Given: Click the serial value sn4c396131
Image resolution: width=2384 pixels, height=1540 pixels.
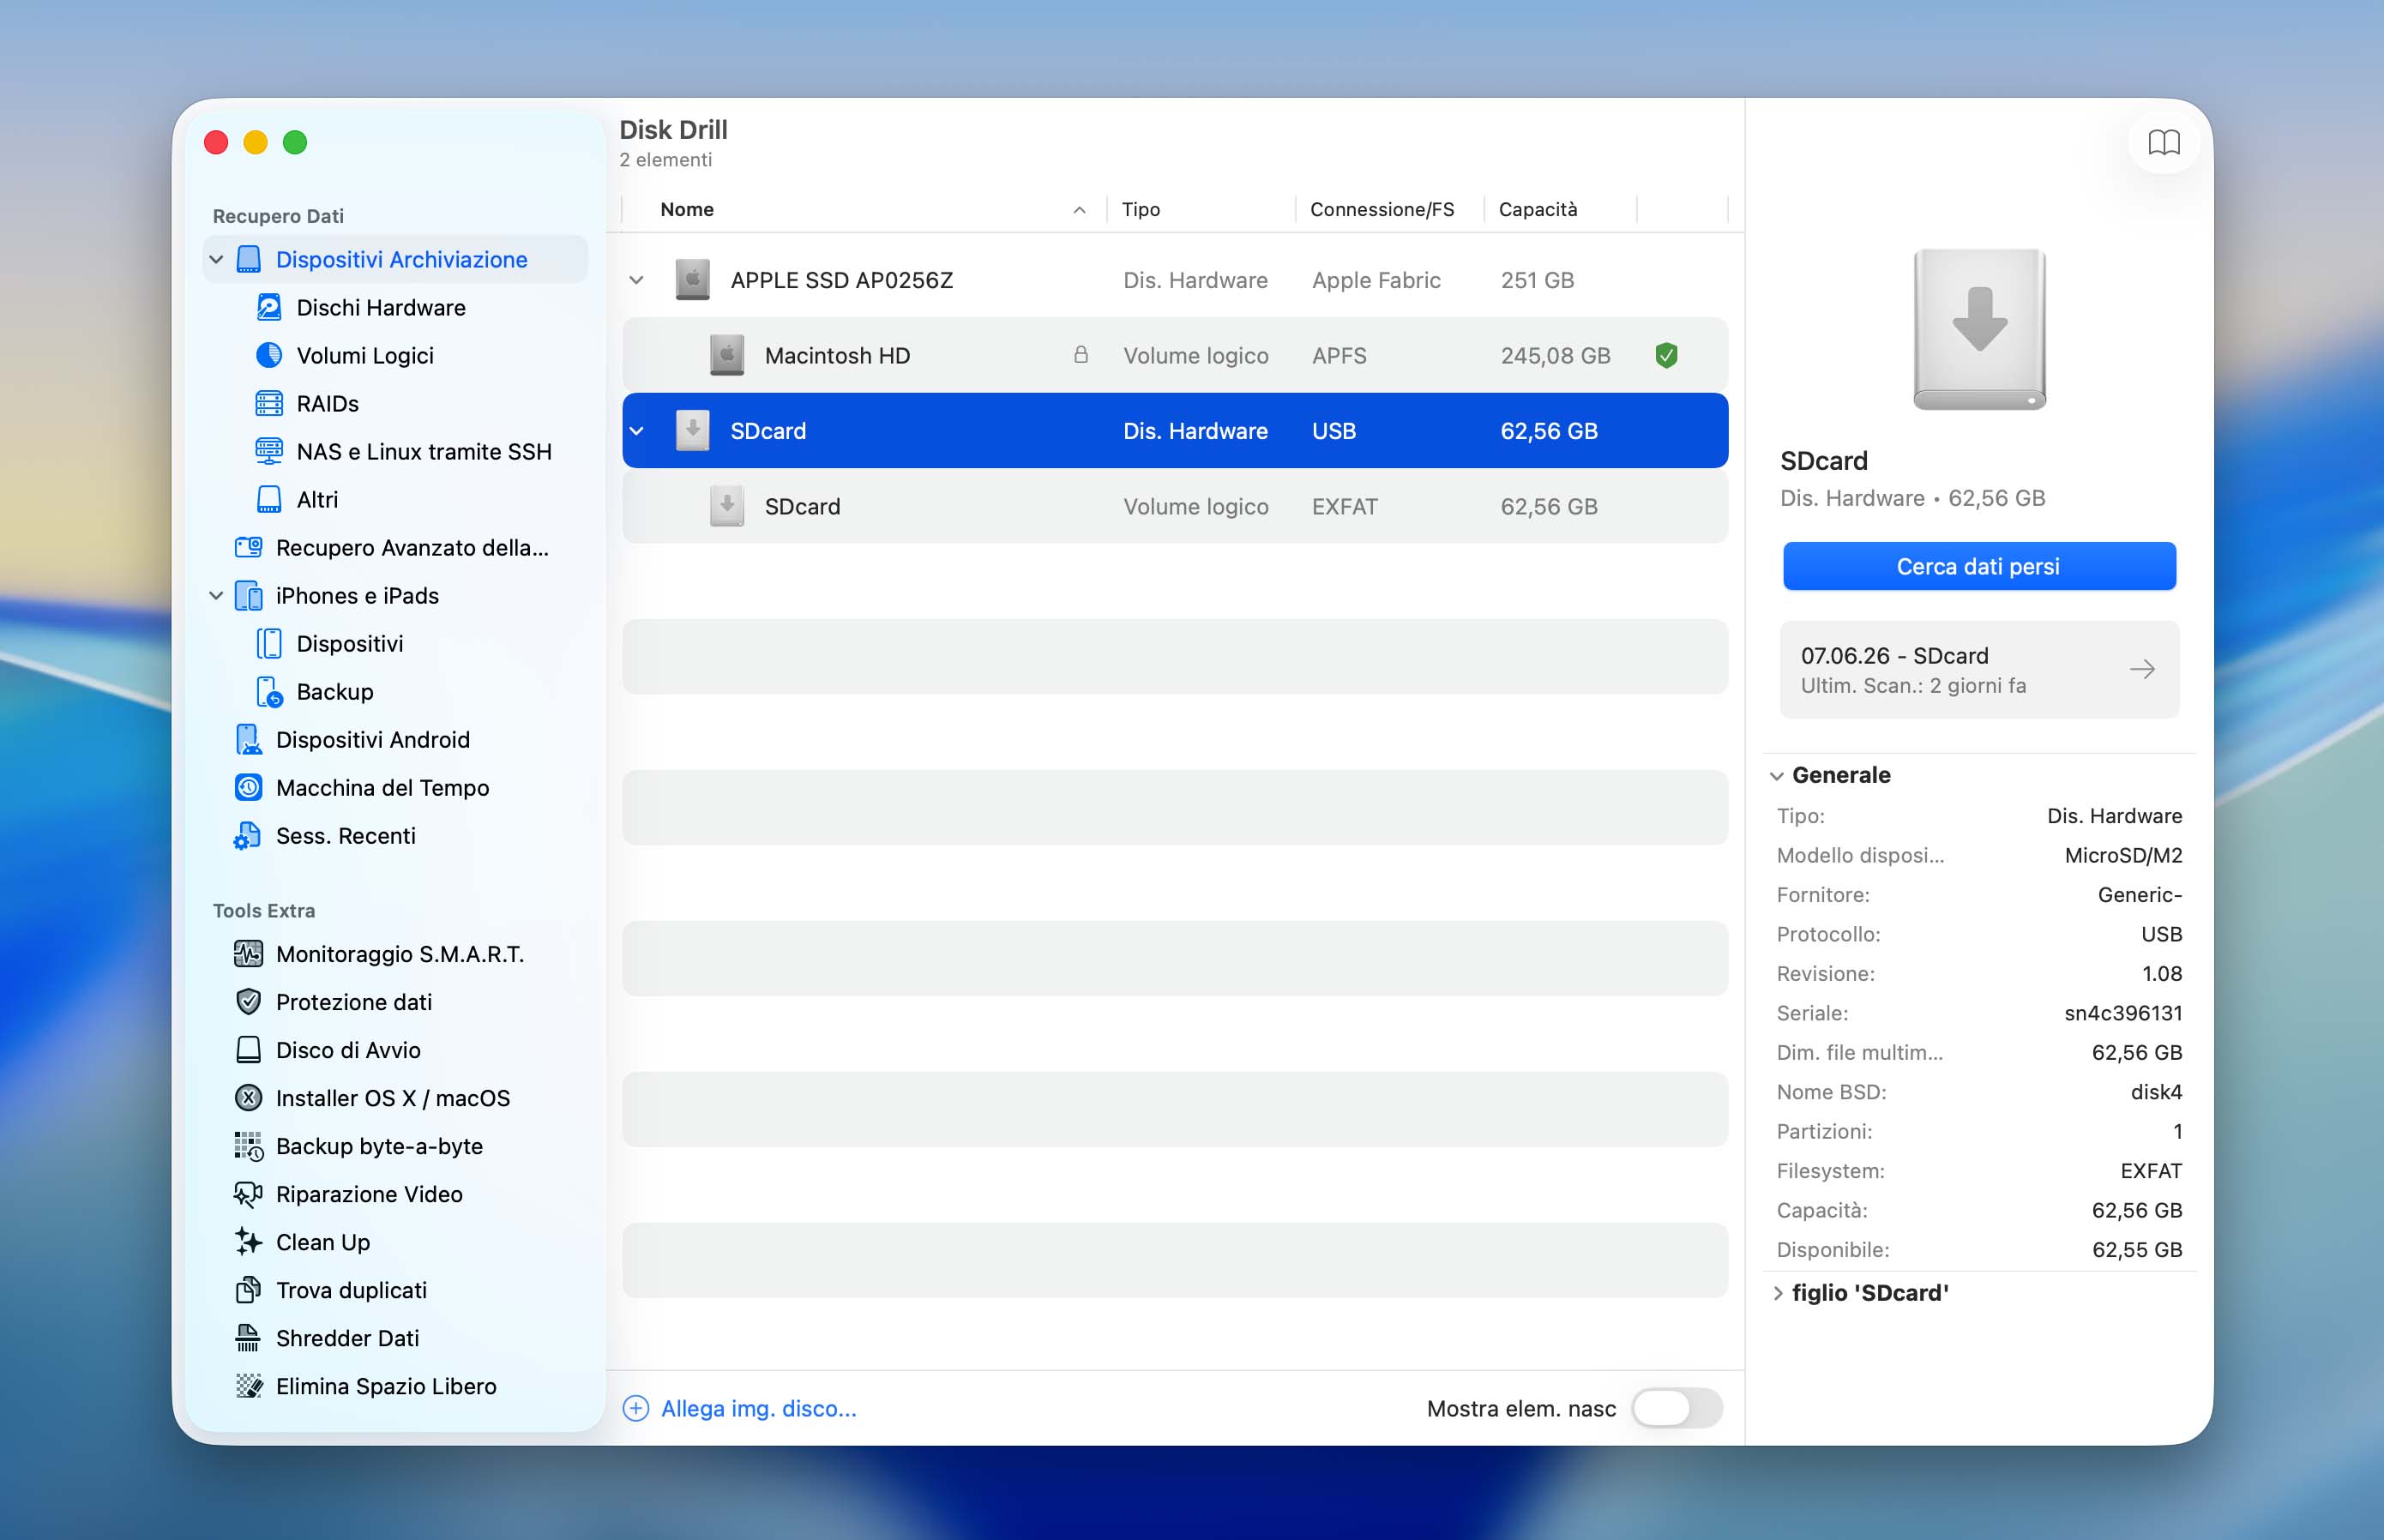Looking at the screenshot, I should pos(2123,1013).
